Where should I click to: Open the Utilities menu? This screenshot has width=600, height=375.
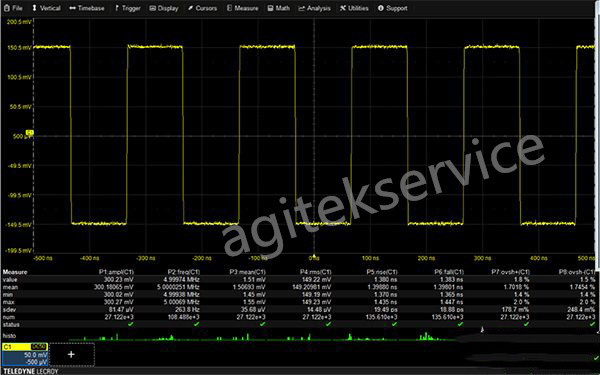(x=354, y=8)
